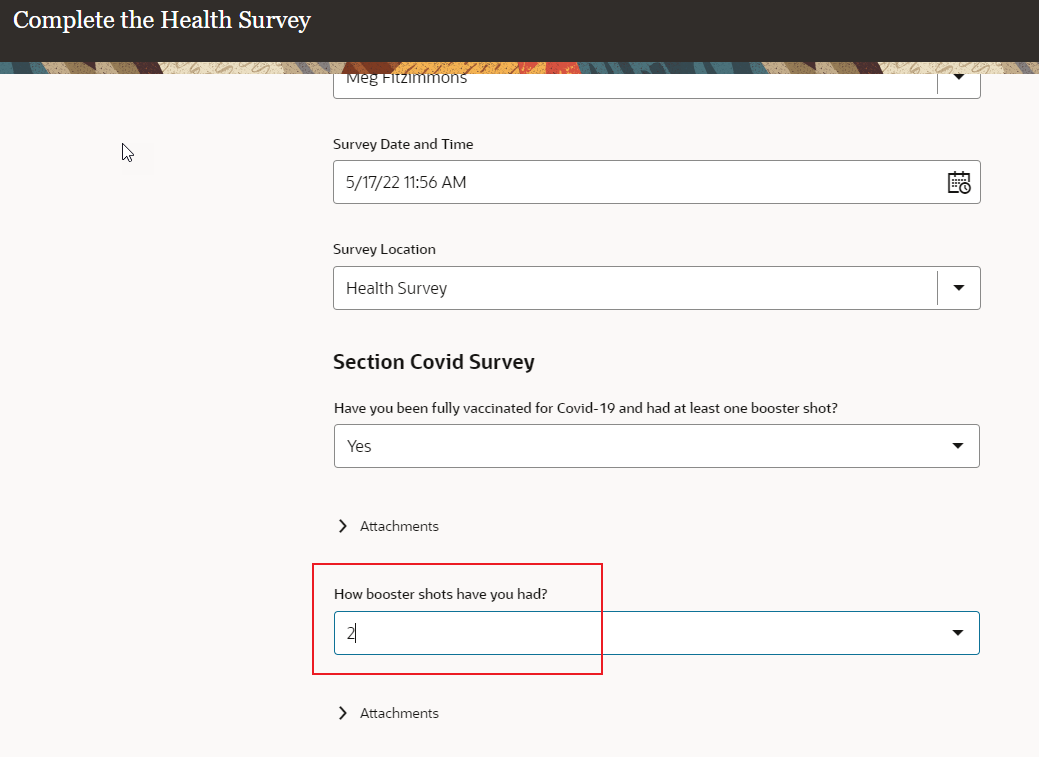Image resolution: width=1039 pixels, height=757 pixels.
Task: Click the Meg Fitzimmons field dropdown arrow
Action: (957, 80)
